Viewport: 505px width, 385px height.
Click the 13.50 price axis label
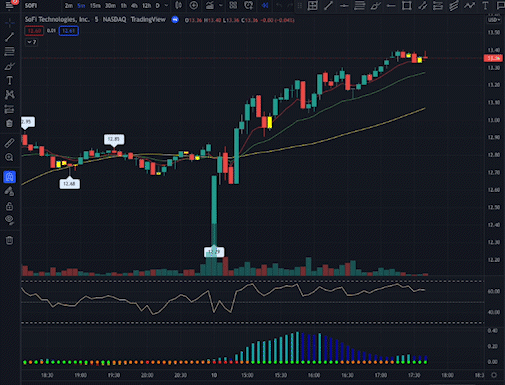pyautogui.click(x=493, y=32)
